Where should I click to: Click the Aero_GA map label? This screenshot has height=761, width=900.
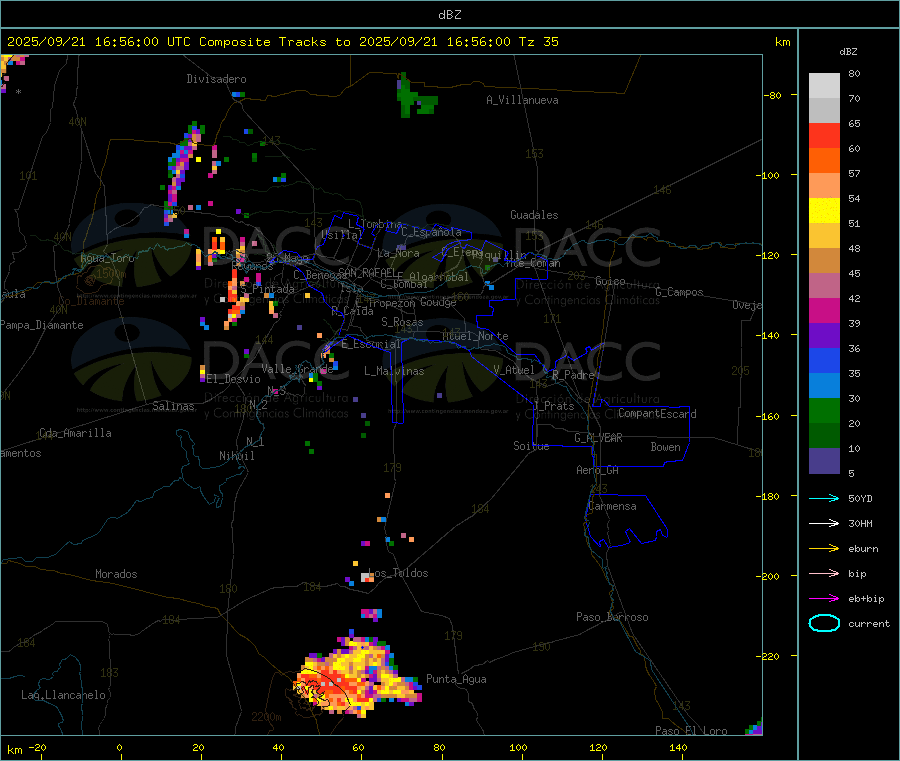click(597, 470)
